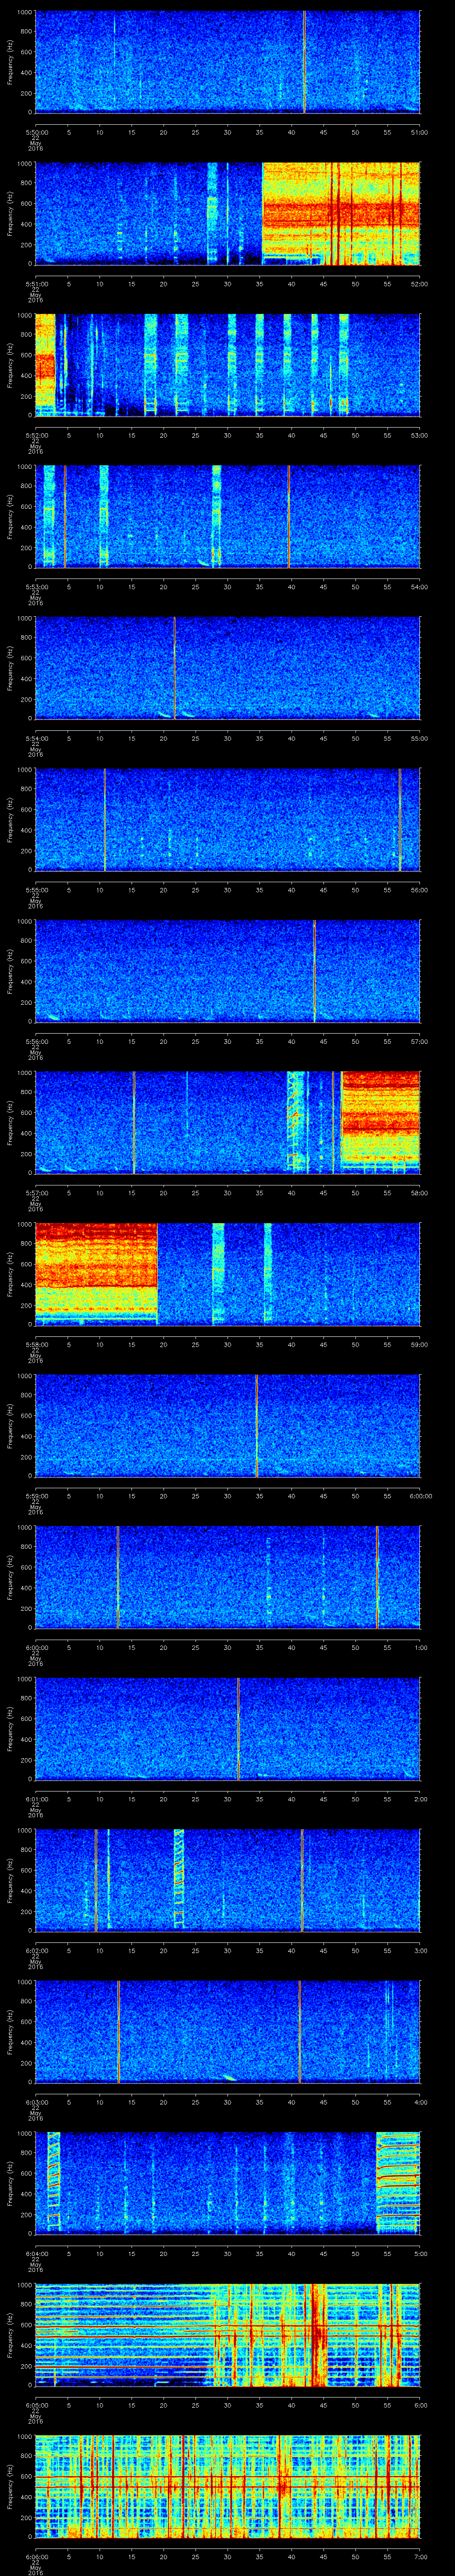
Task: Click the '5:58:00' start time label
Action: (36, 1344)
